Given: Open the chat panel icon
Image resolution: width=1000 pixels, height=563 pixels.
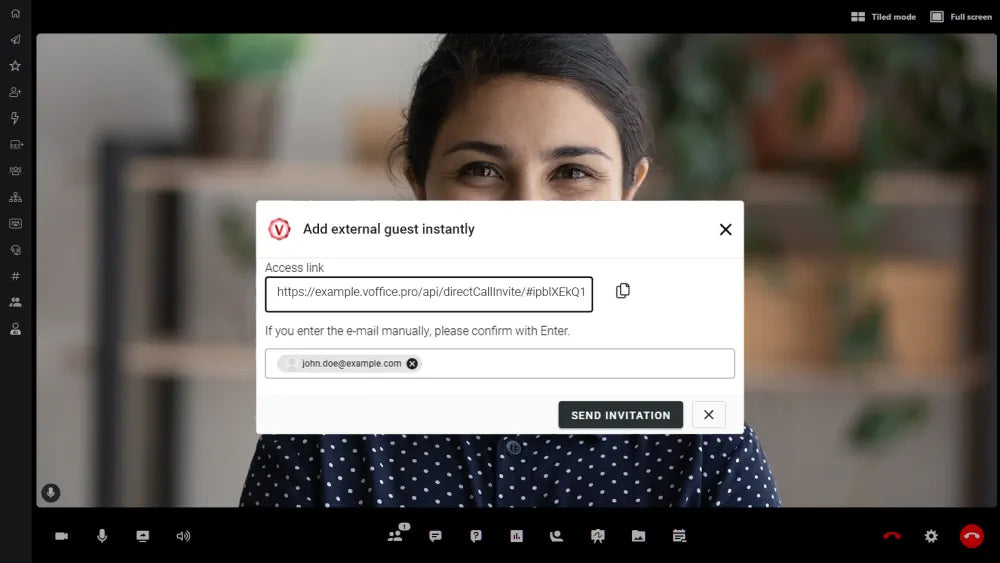Looking at the screenshot, I should (x=435, y=536).
